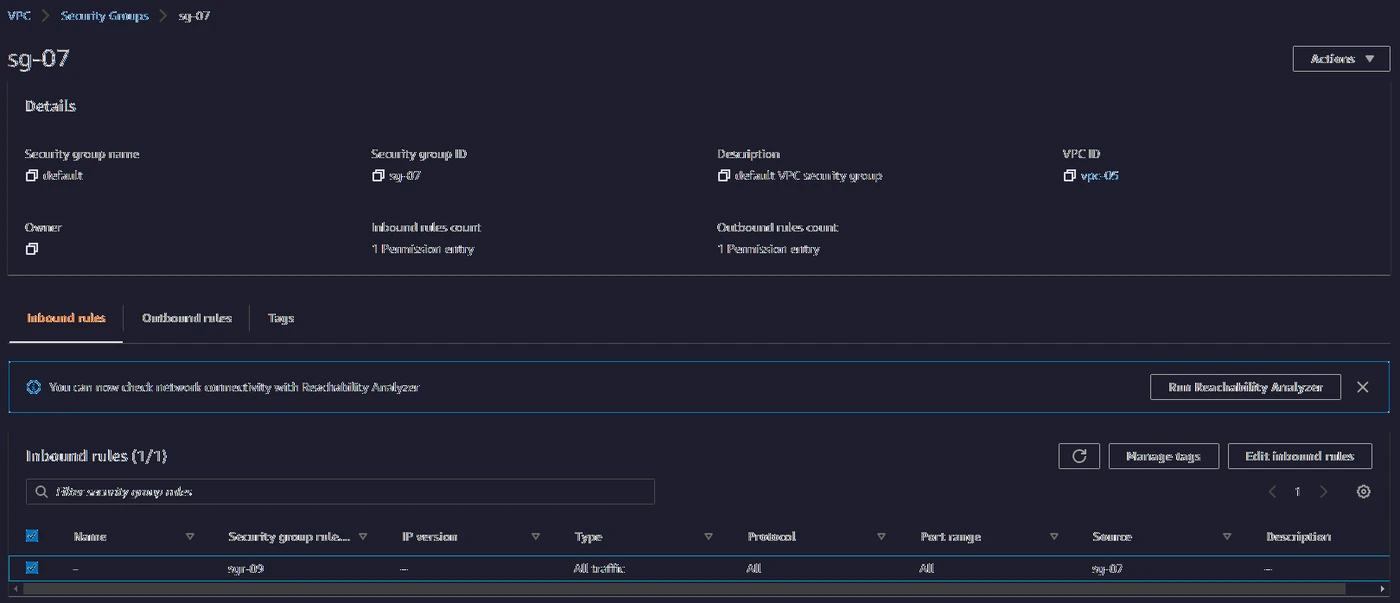
Task: Open inbound rules table settings gear
Action: pos(1363,491)
